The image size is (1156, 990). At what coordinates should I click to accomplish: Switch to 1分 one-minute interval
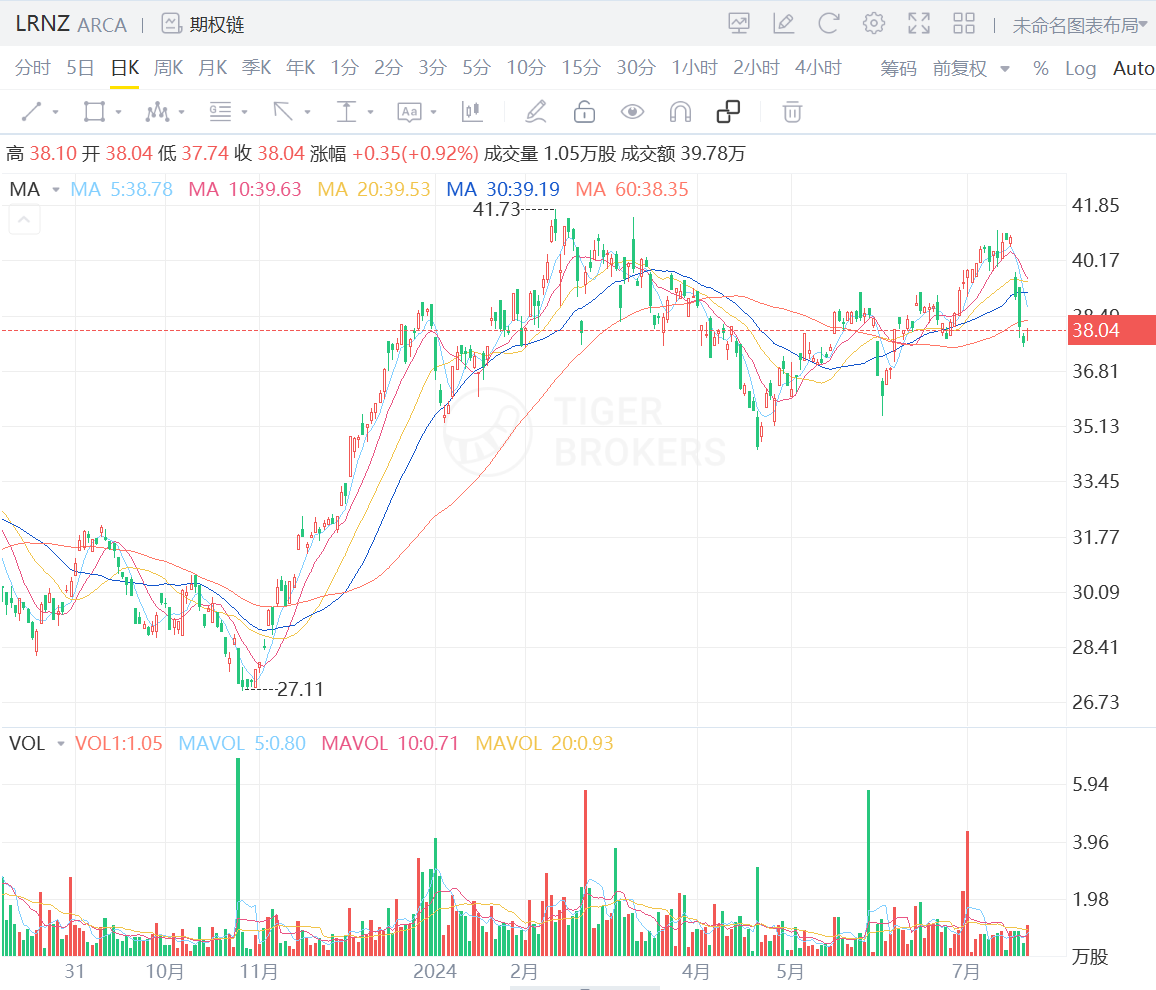pos(344,68)
